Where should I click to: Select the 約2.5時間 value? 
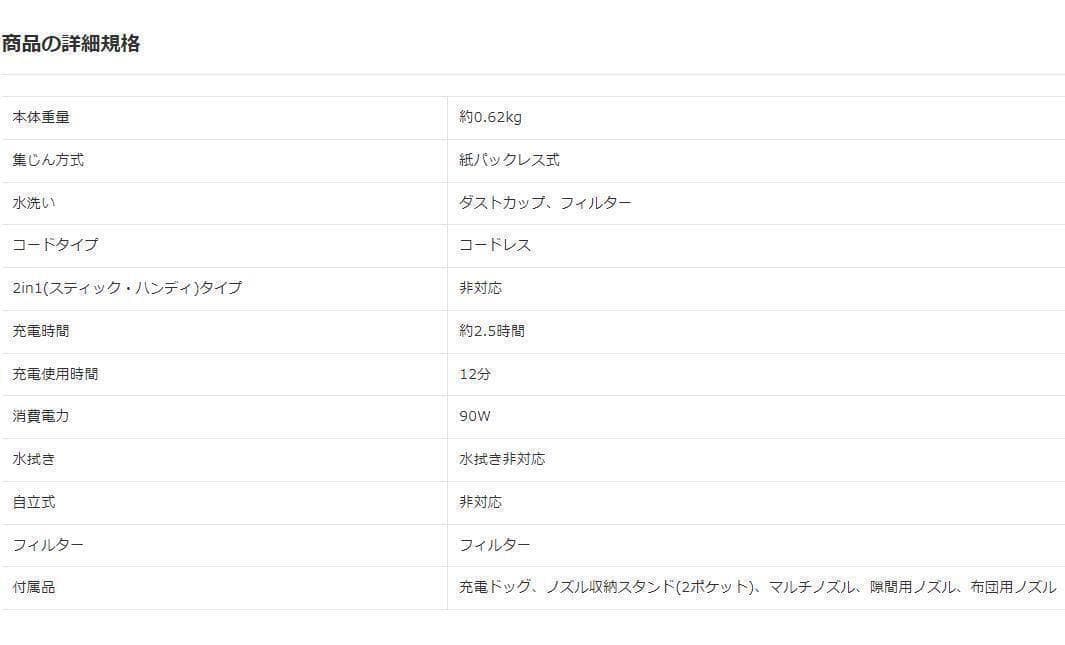492,331
